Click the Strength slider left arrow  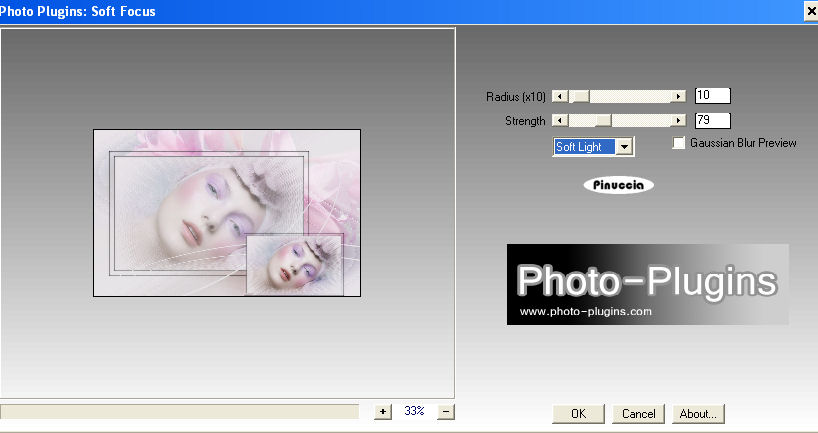[560, 121]
